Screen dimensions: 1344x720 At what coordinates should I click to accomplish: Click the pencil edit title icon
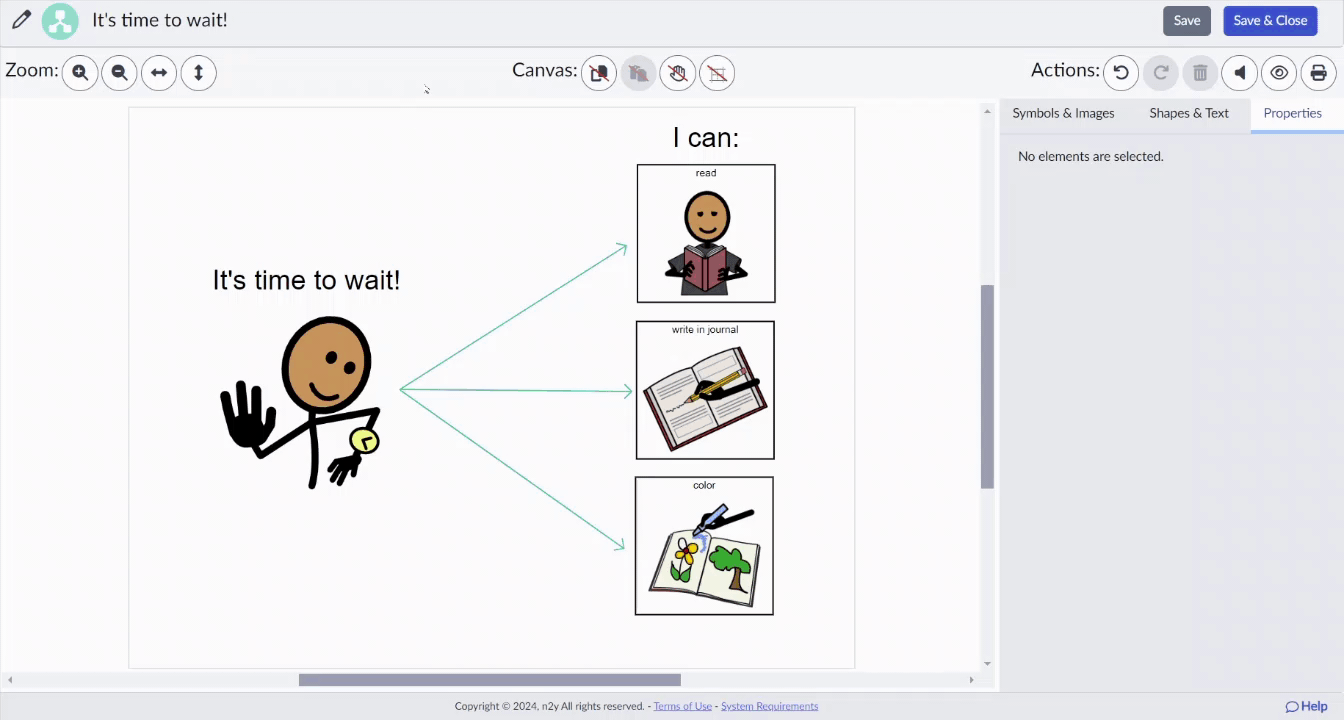[x=20, y=19]
